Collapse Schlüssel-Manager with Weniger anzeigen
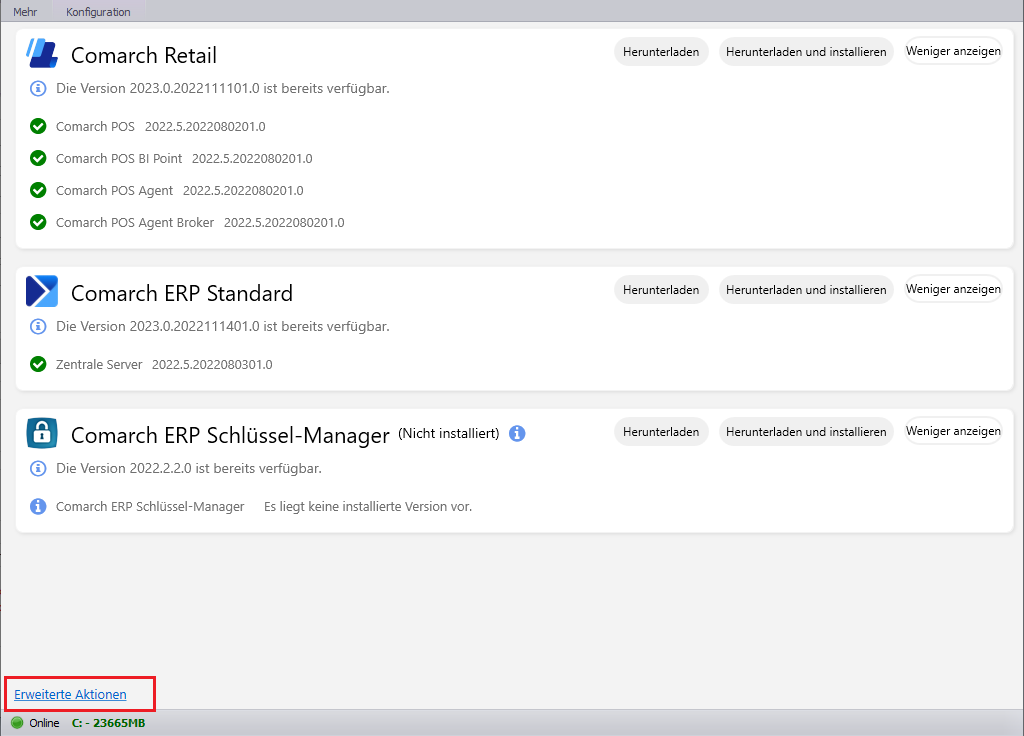This screenshot has height=736, width=1024. coord(953,431)
